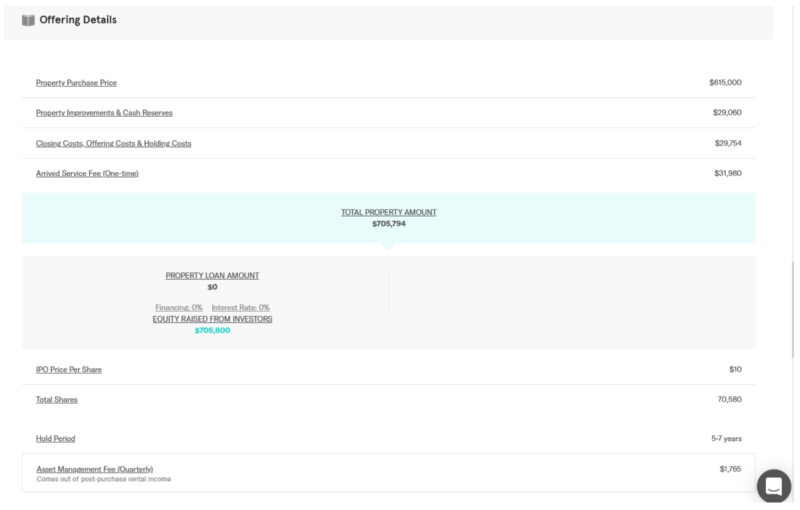The image size is (800, 510).
Task: Select the $31,980 service fee value
Action: [x=728, y=173]
